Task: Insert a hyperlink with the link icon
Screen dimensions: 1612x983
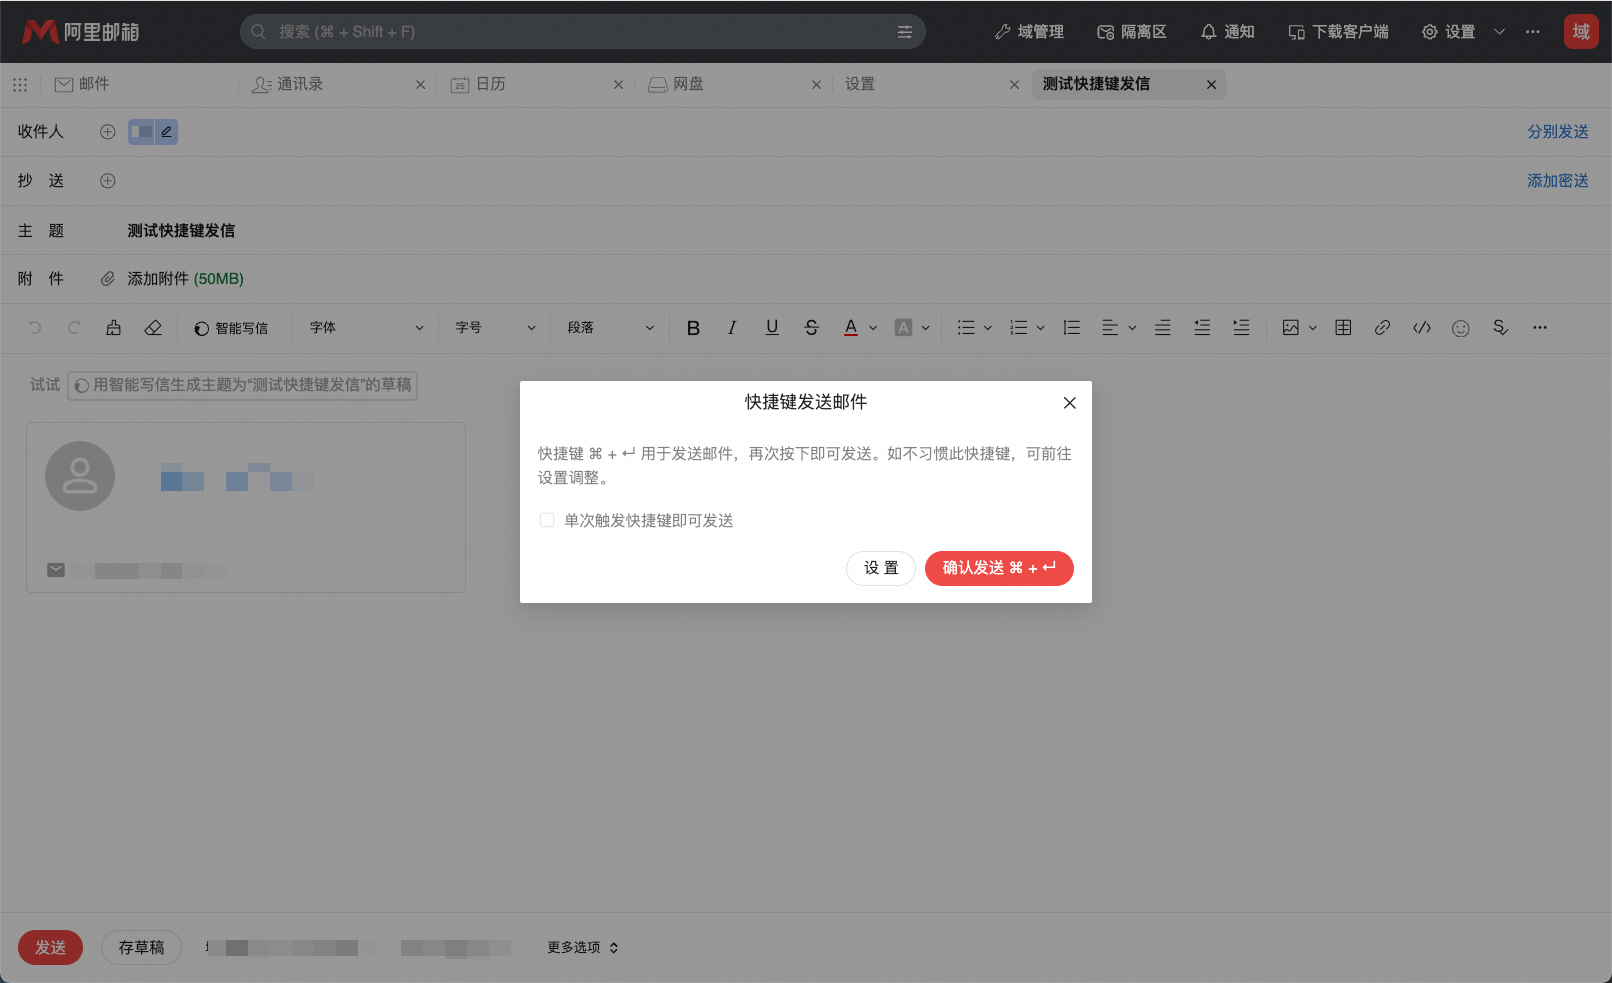Action: coord(1382,328)
